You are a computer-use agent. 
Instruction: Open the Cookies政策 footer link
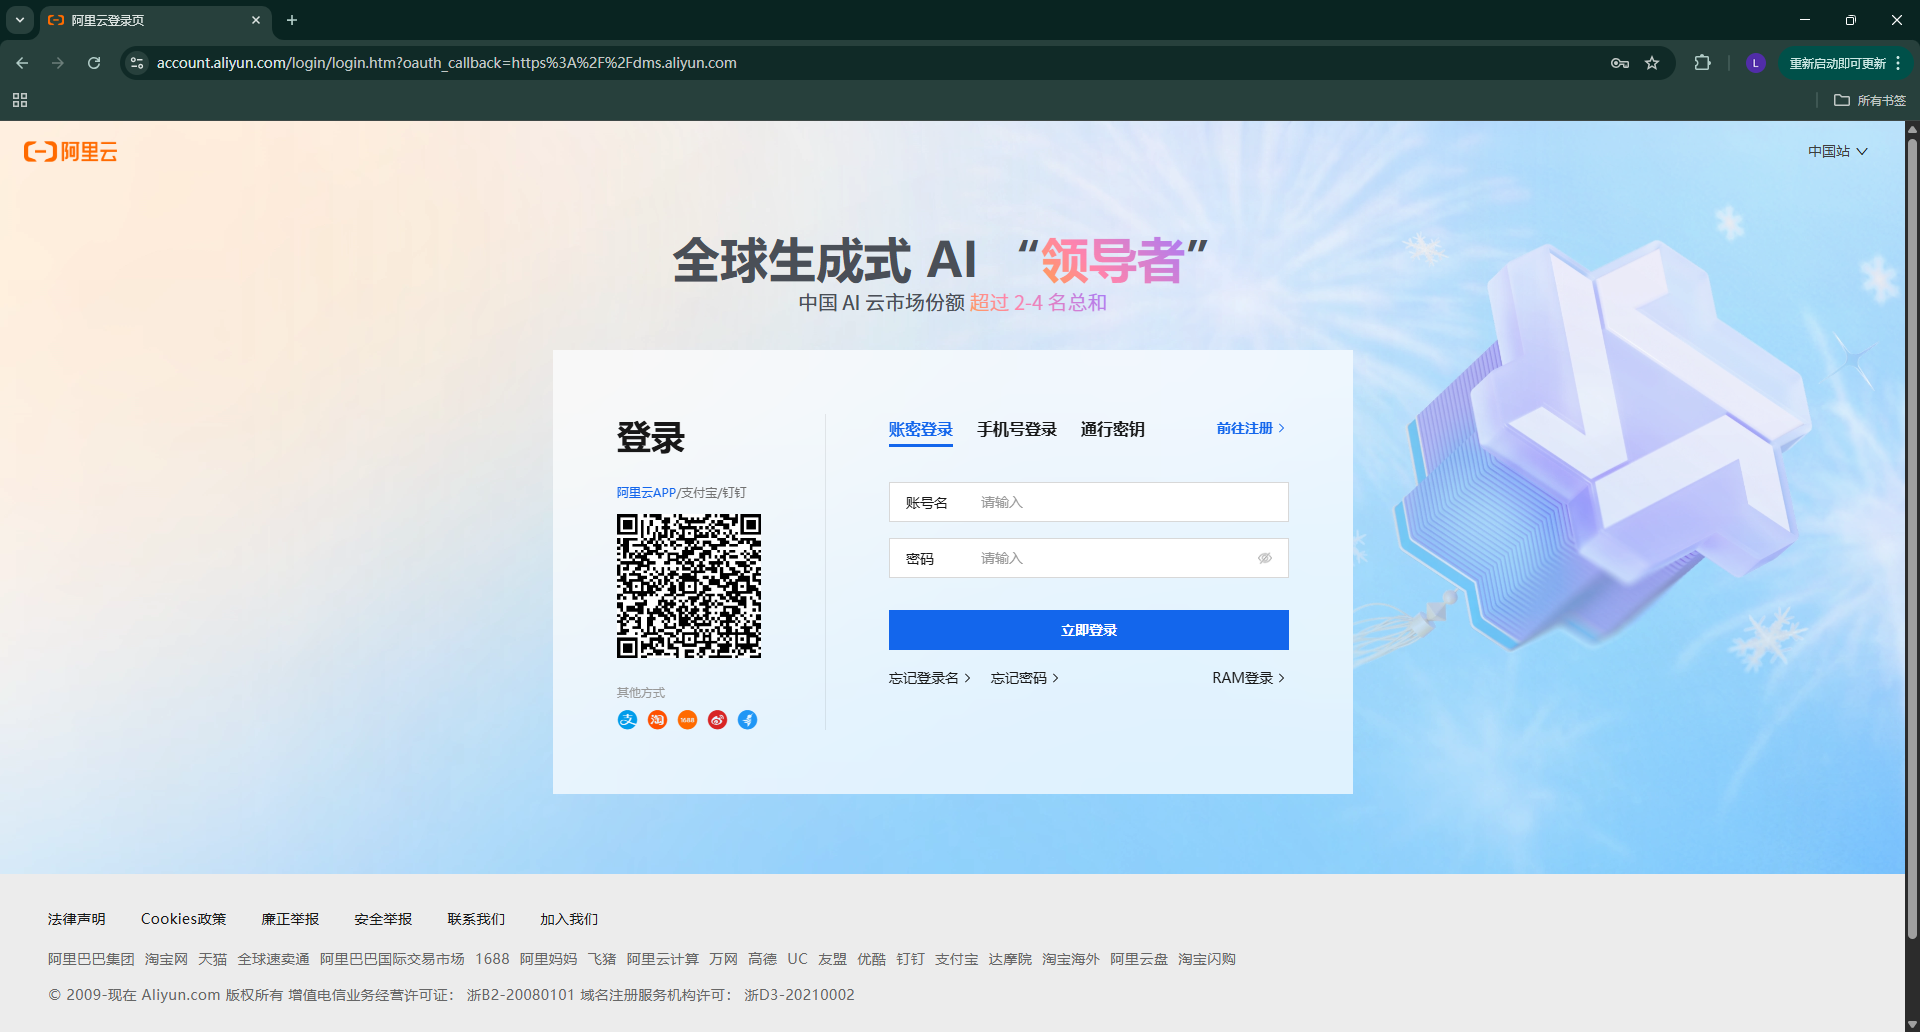point(184,919)
